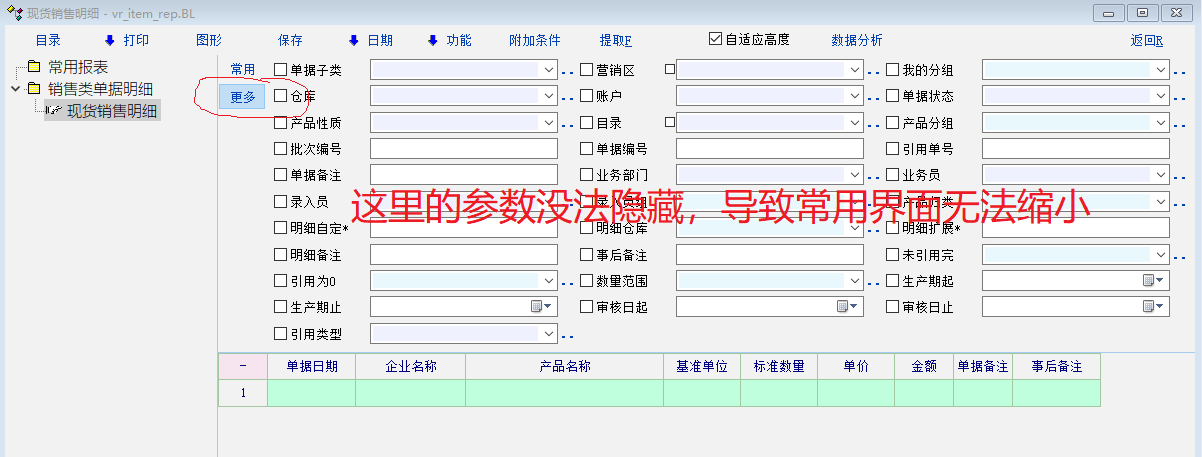Open the 功能 menu
This screenshot has height=457, width=1202.
(x=450, y=41)
